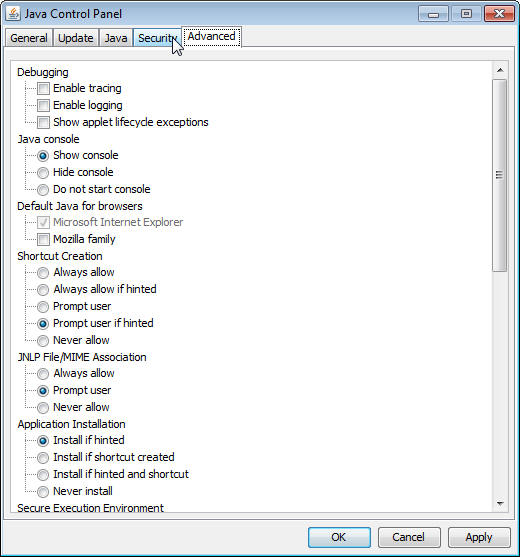The image size is (520, 557).
Task: Click the Secure Execution Environment heading
Action: coord(91,508)
